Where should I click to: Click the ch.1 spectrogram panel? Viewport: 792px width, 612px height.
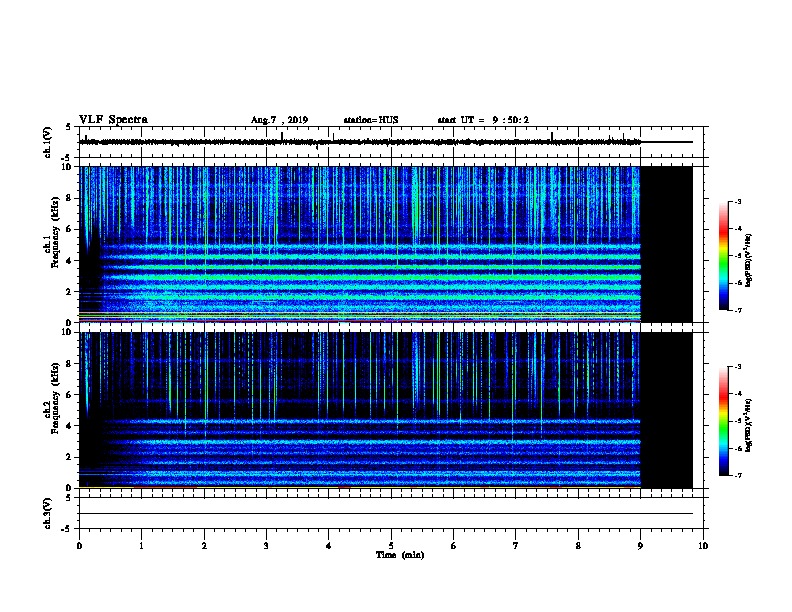(385, 244)
